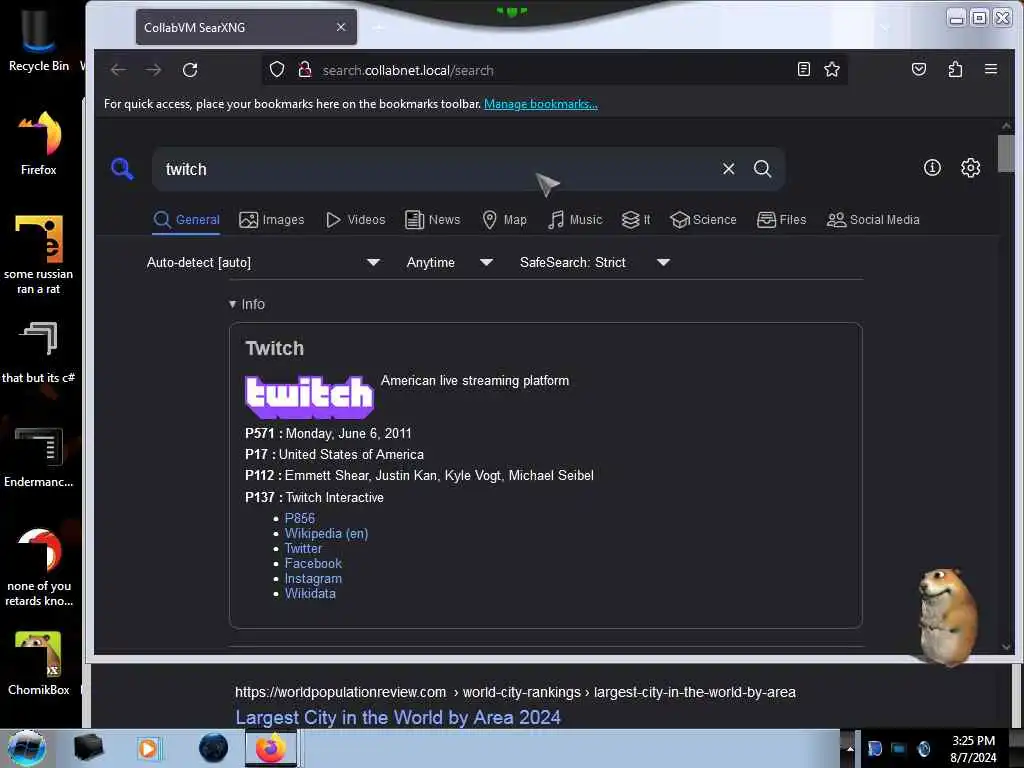
Task: Go forward in browser history
Action: pos(153,70)
